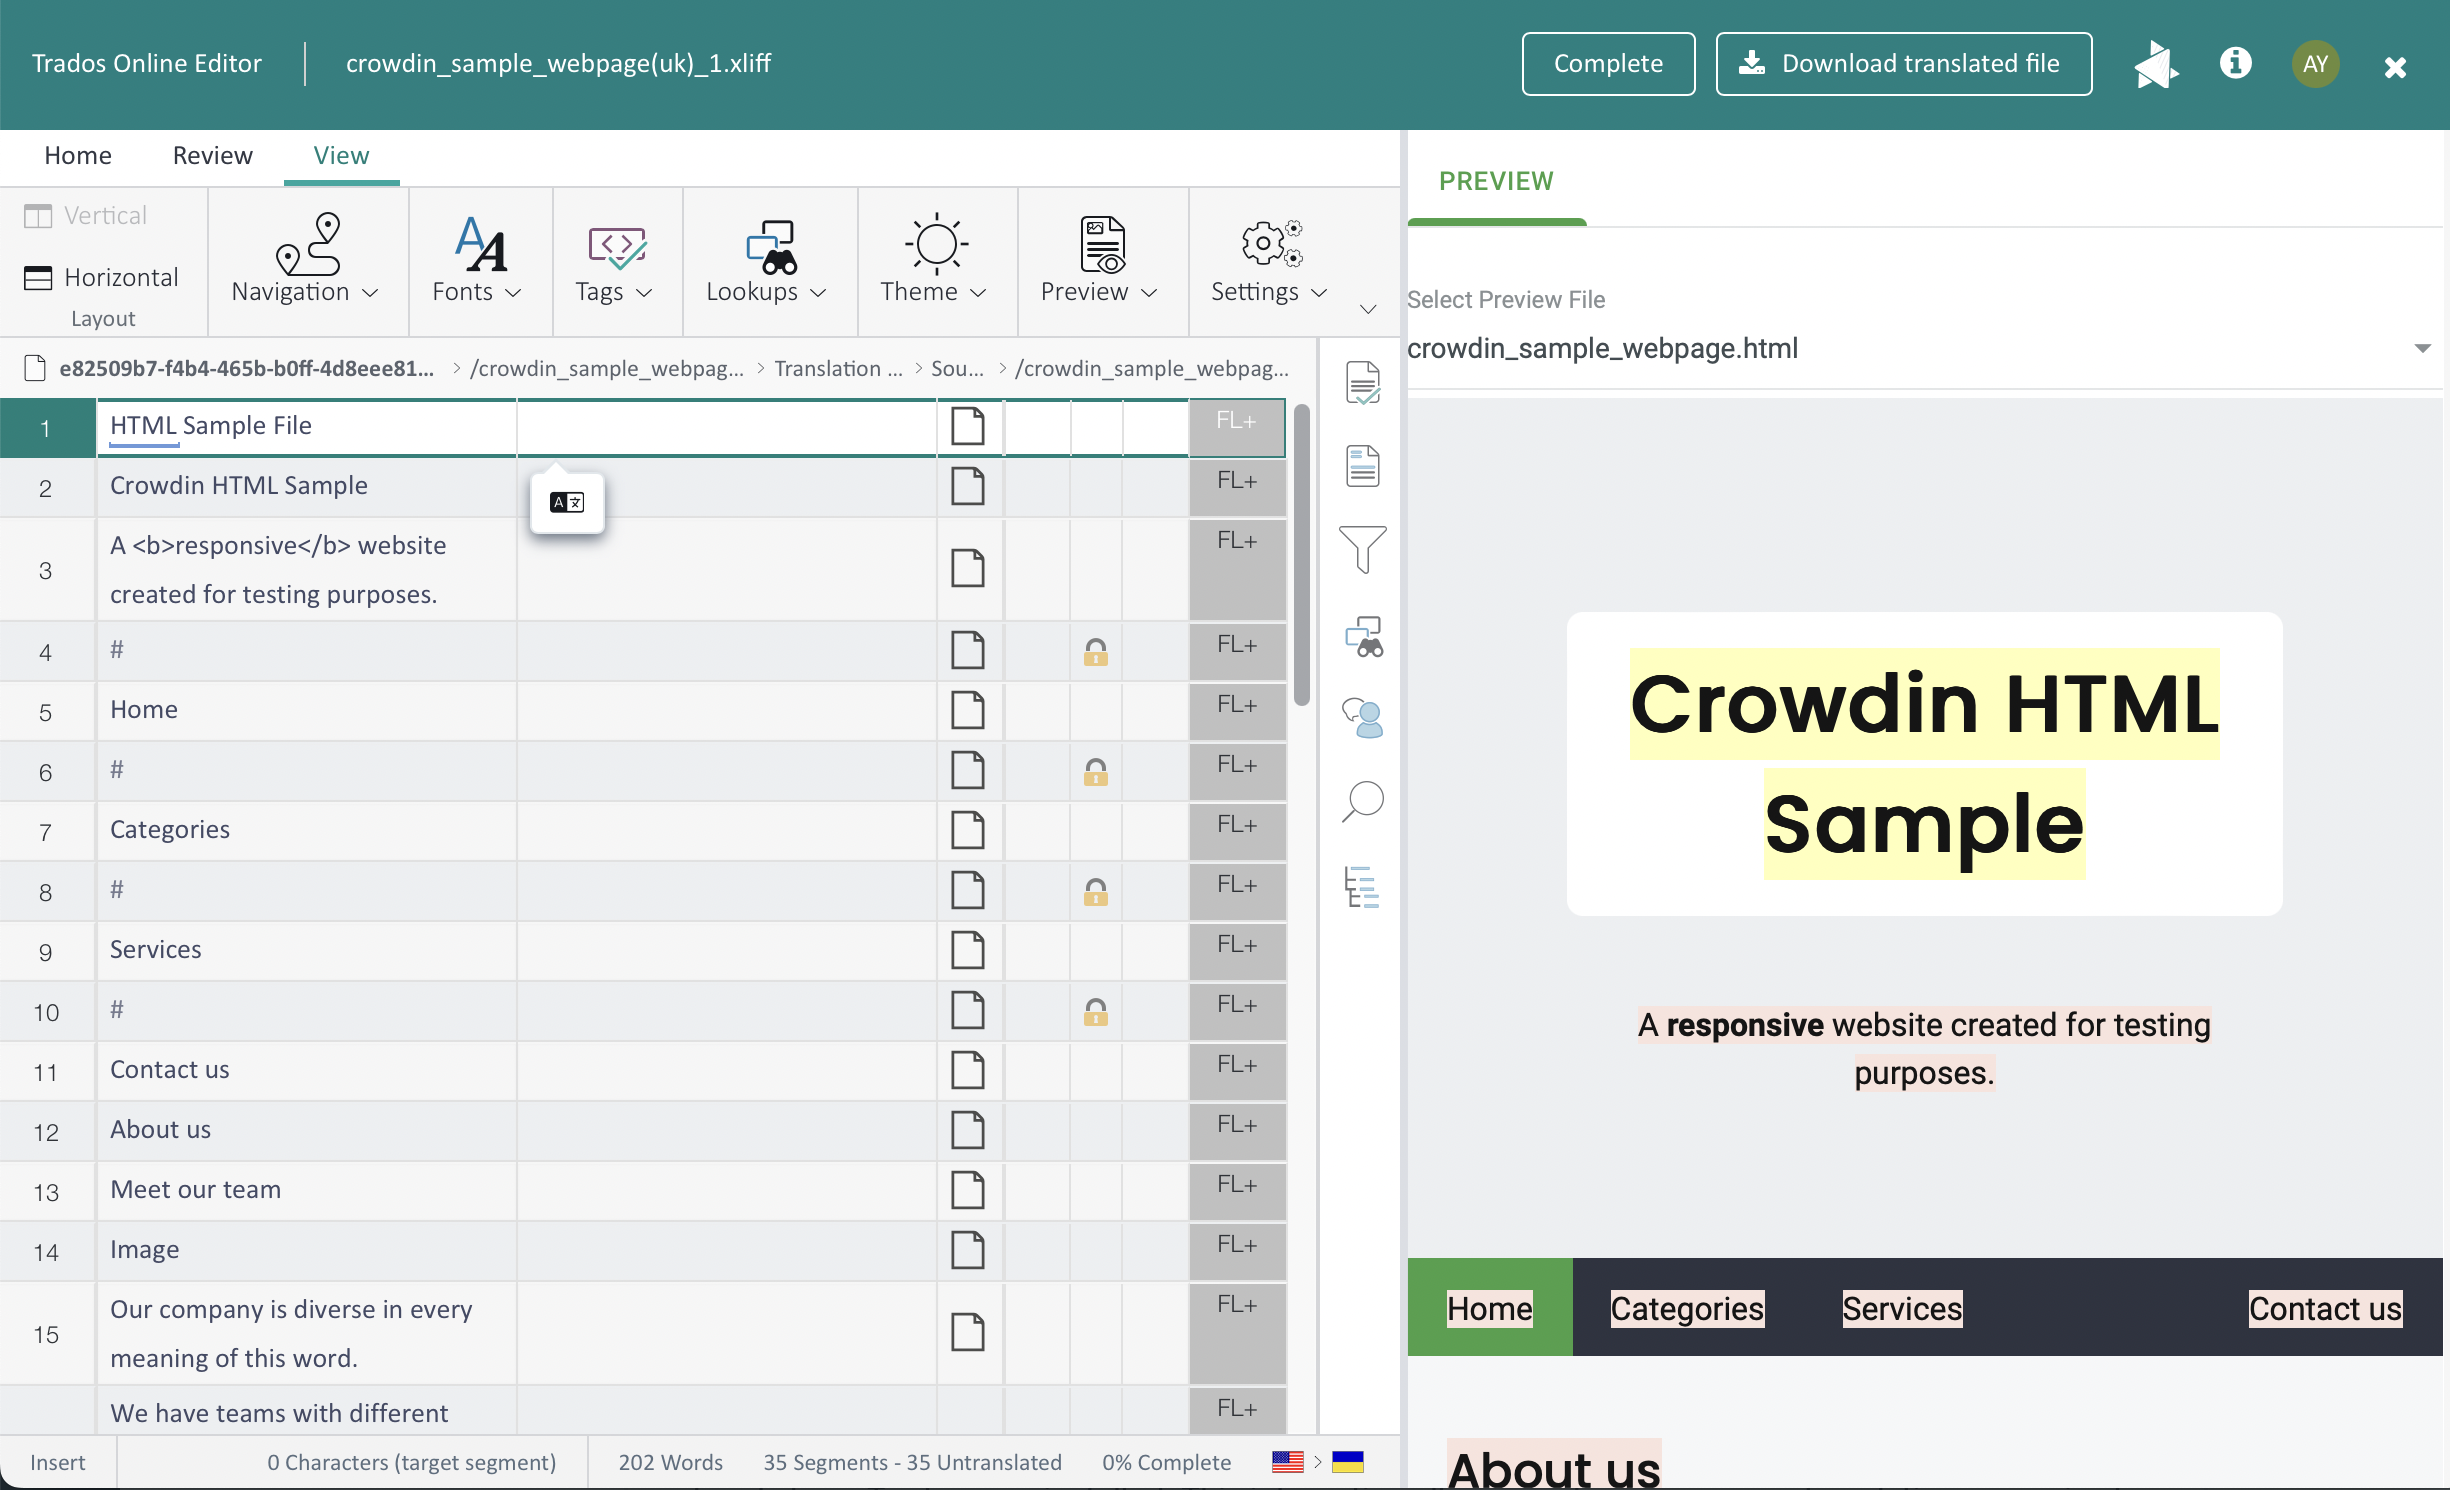This screenshot has width=2450, height=1490.
Task: Click the Preview document-eye icon
Action: (1103, 244)
